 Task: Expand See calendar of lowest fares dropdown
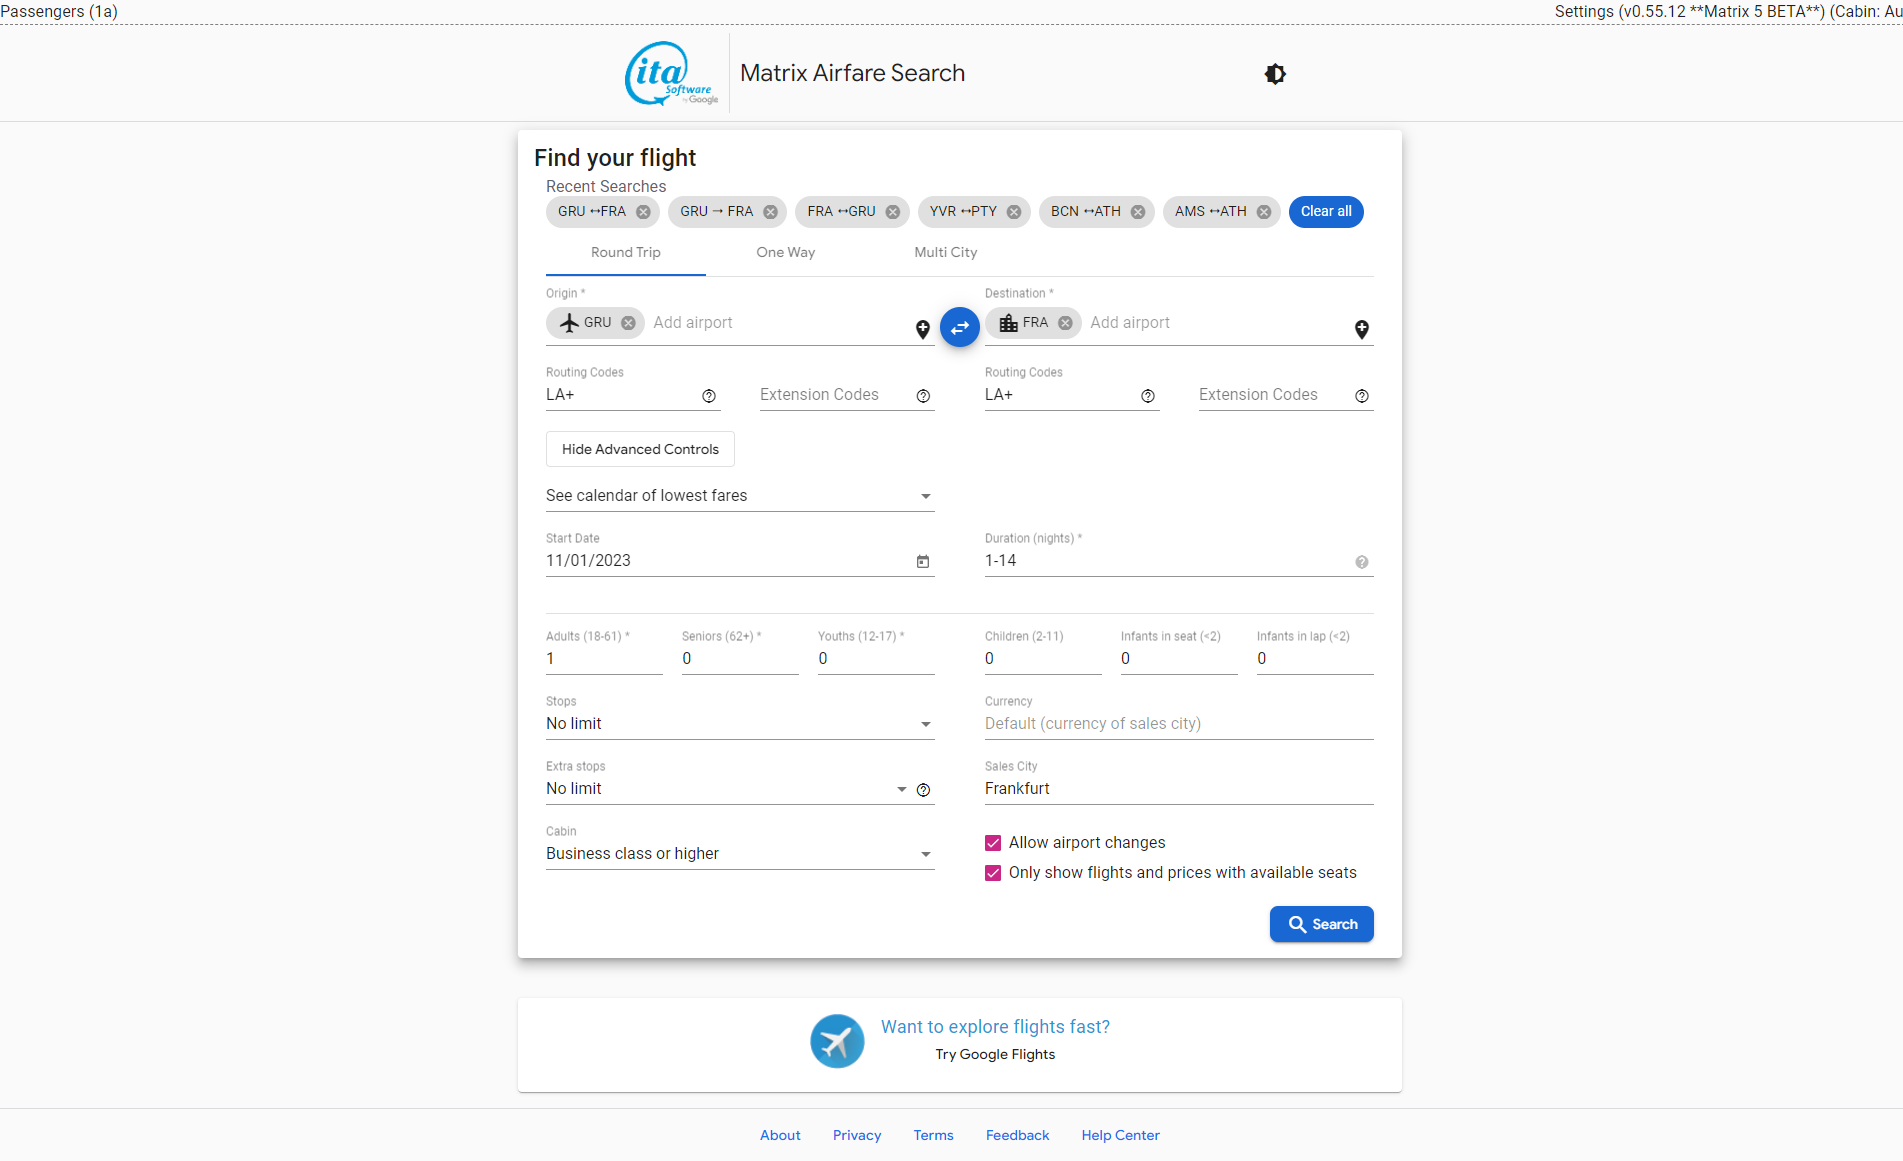coord(739,496)
